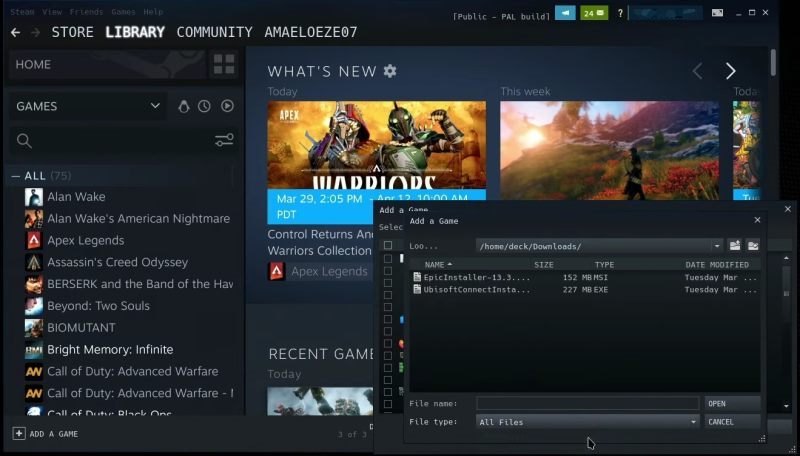The width and height of the screenshot is (800, 456).
Task: Select BERSERK and the Band of the Hawk
Action: (140, 284)
